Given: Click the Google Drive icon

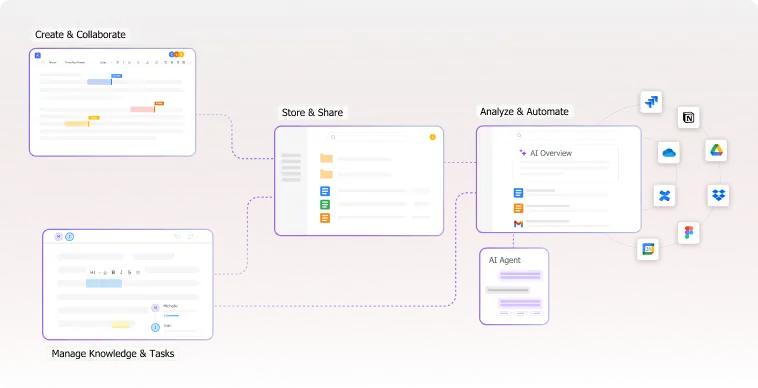Looking at the screenshot, I should pos(716,150).
